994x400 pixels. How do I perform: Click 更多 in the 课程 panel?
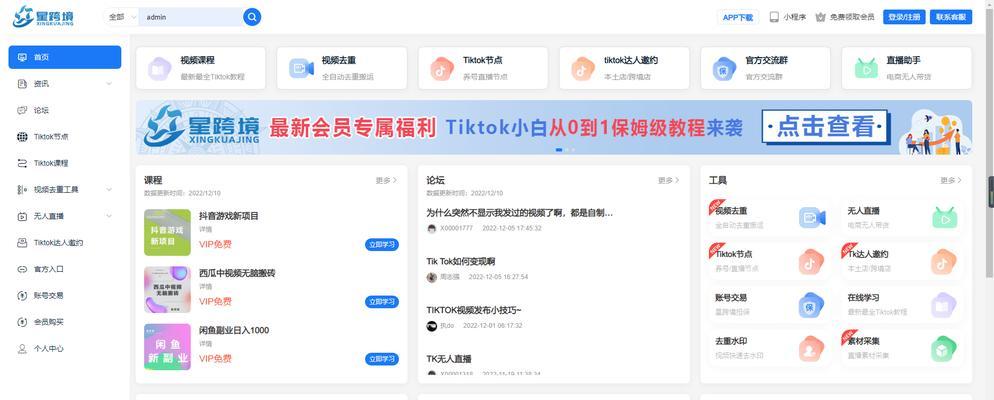pos(386,181)
